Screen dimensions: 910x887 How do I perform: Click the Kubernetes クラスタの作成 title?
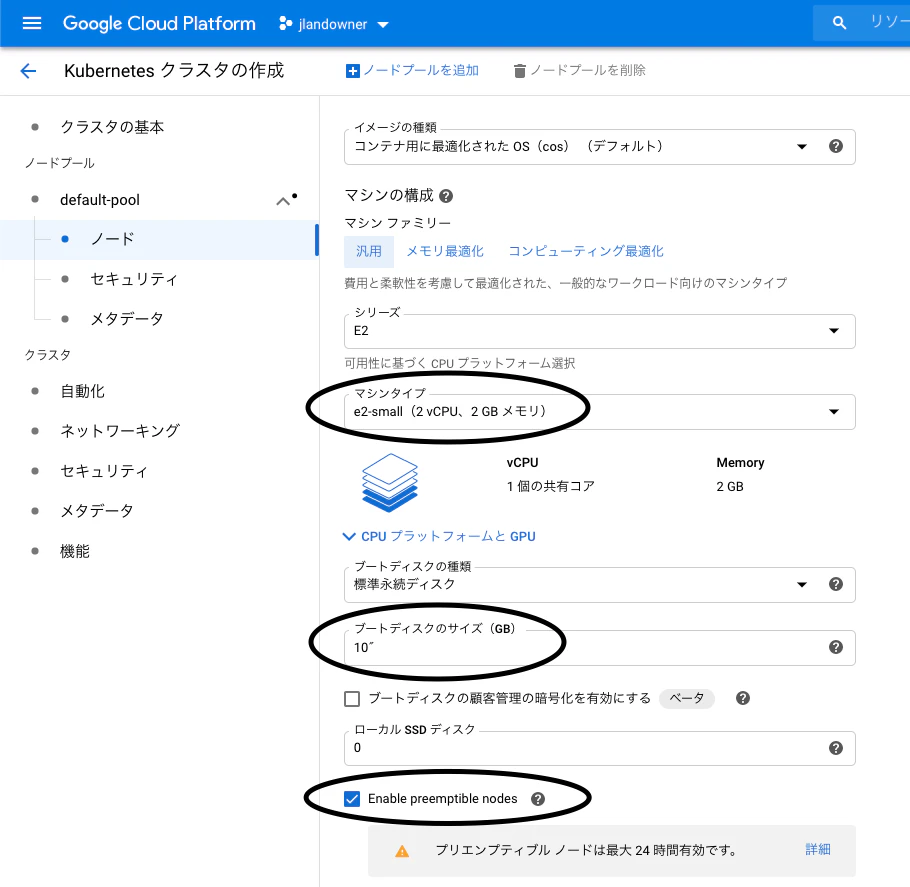(174, 71)
